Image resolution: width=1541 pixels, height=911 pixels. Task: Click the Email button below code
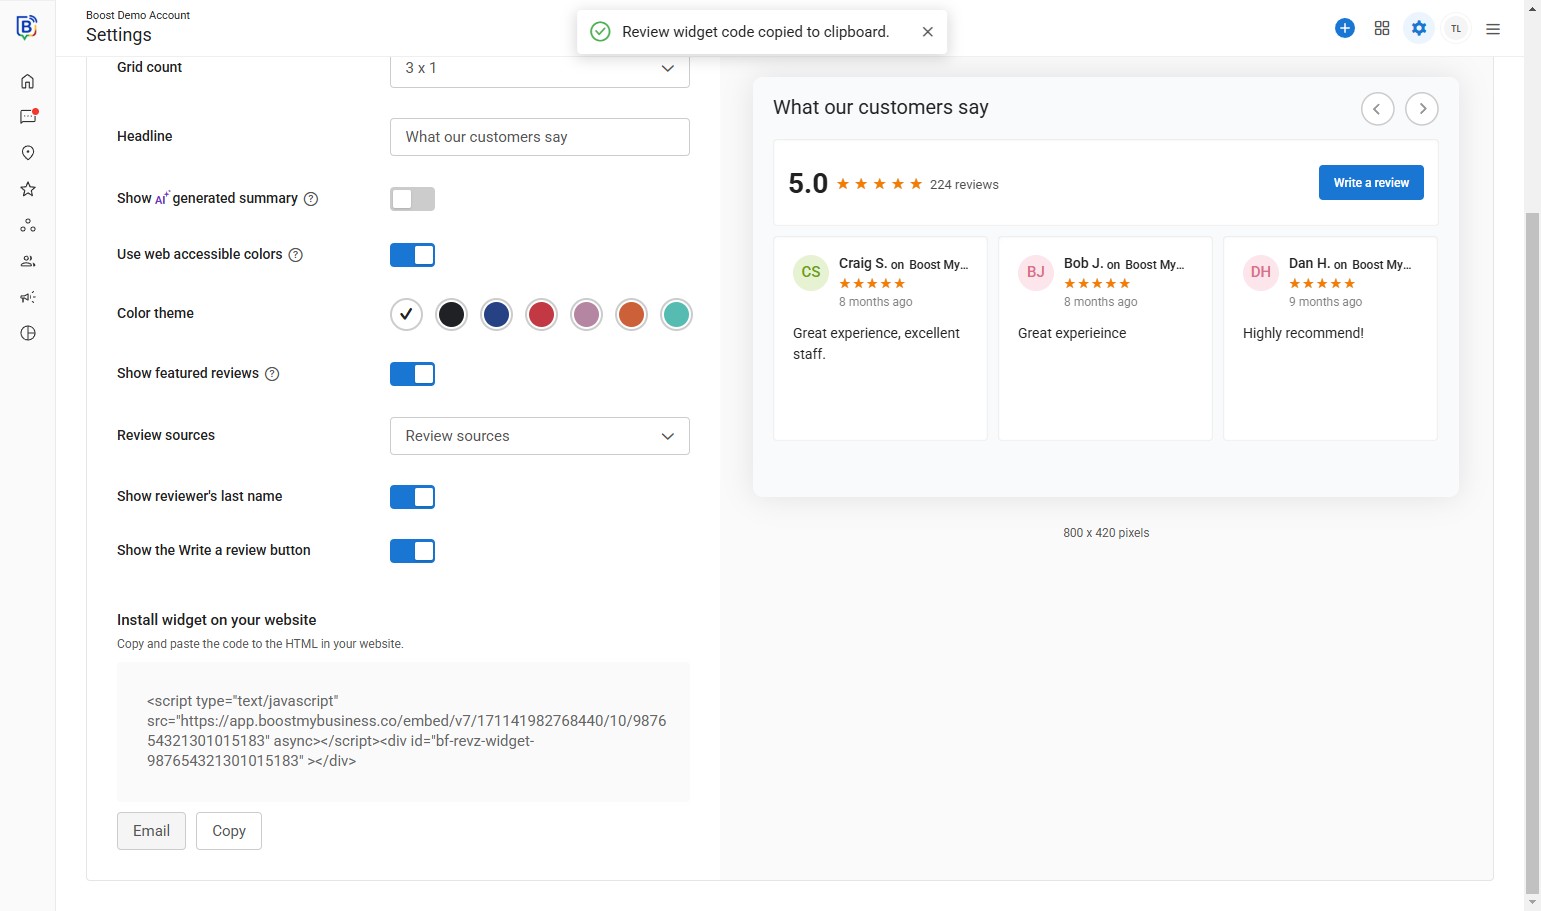(x=151, y=831)
